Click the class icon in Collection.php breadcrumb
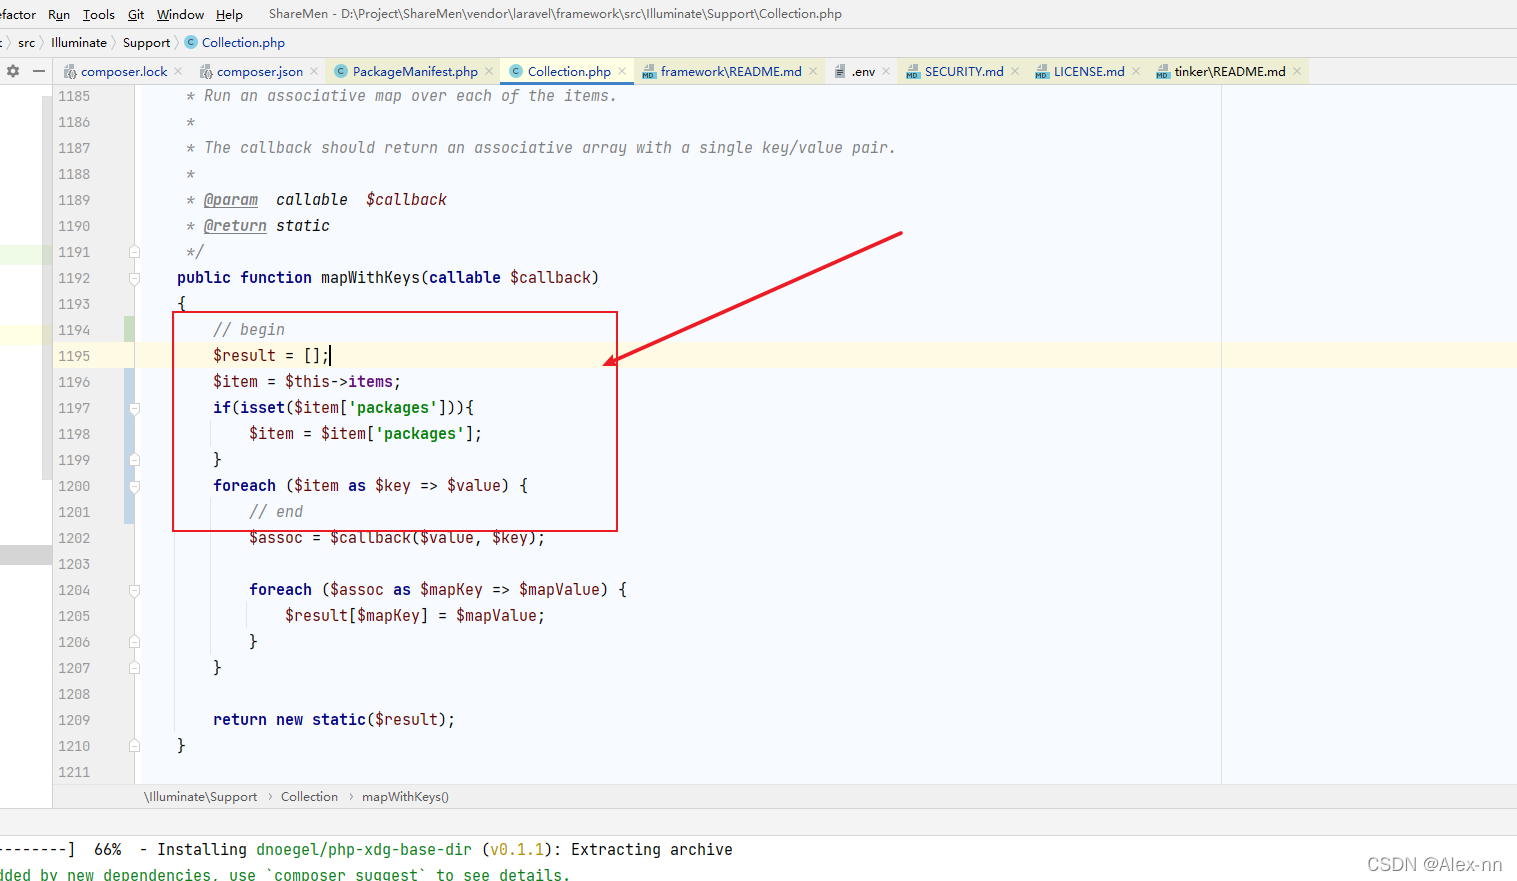Image resolution: width=1517 pixels, height=881 pixels. [191, 42]
